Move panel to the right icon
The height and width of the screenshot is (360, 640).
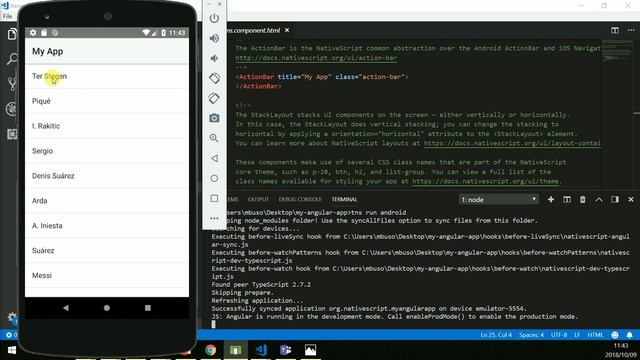[x=615, y=199]
